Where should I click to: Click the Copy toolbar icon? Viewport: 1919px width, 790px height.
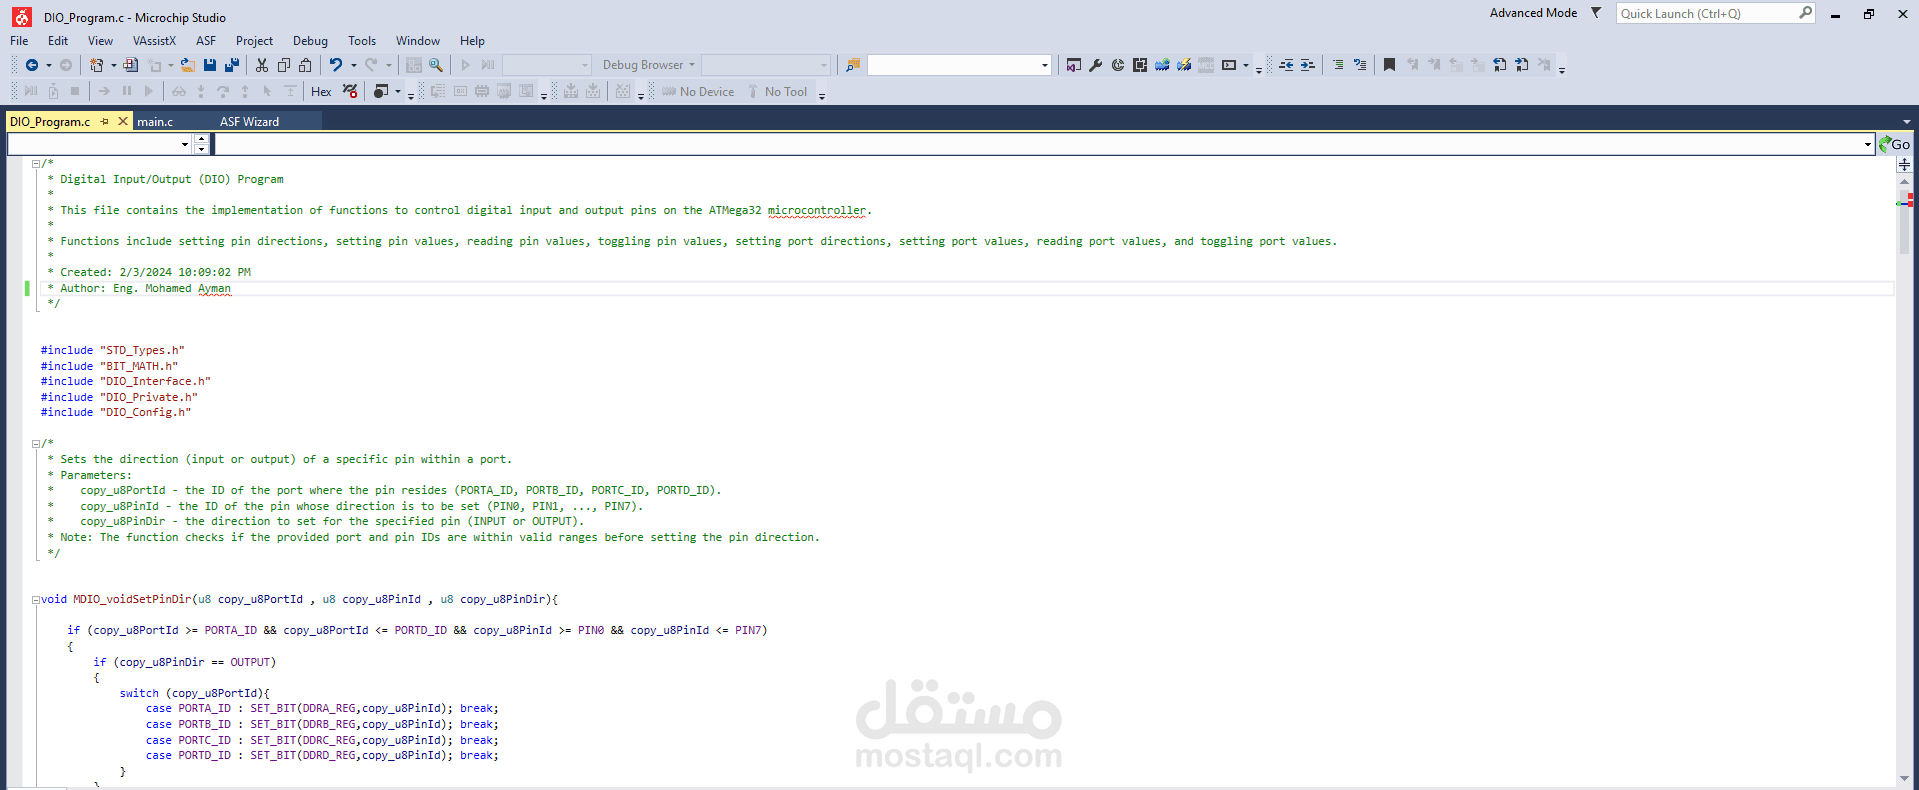click(284, 65)
